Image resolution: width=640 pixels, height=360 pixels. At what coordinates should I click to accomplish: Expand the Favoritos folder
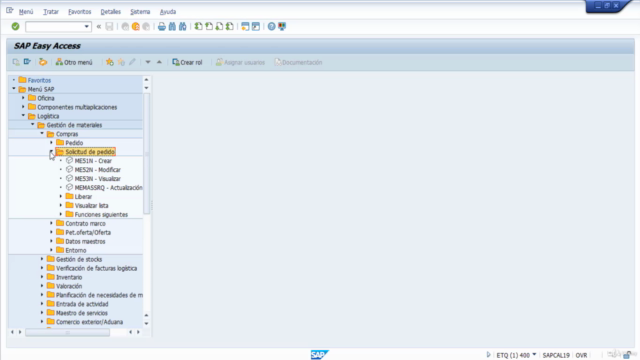click(14, 80)
